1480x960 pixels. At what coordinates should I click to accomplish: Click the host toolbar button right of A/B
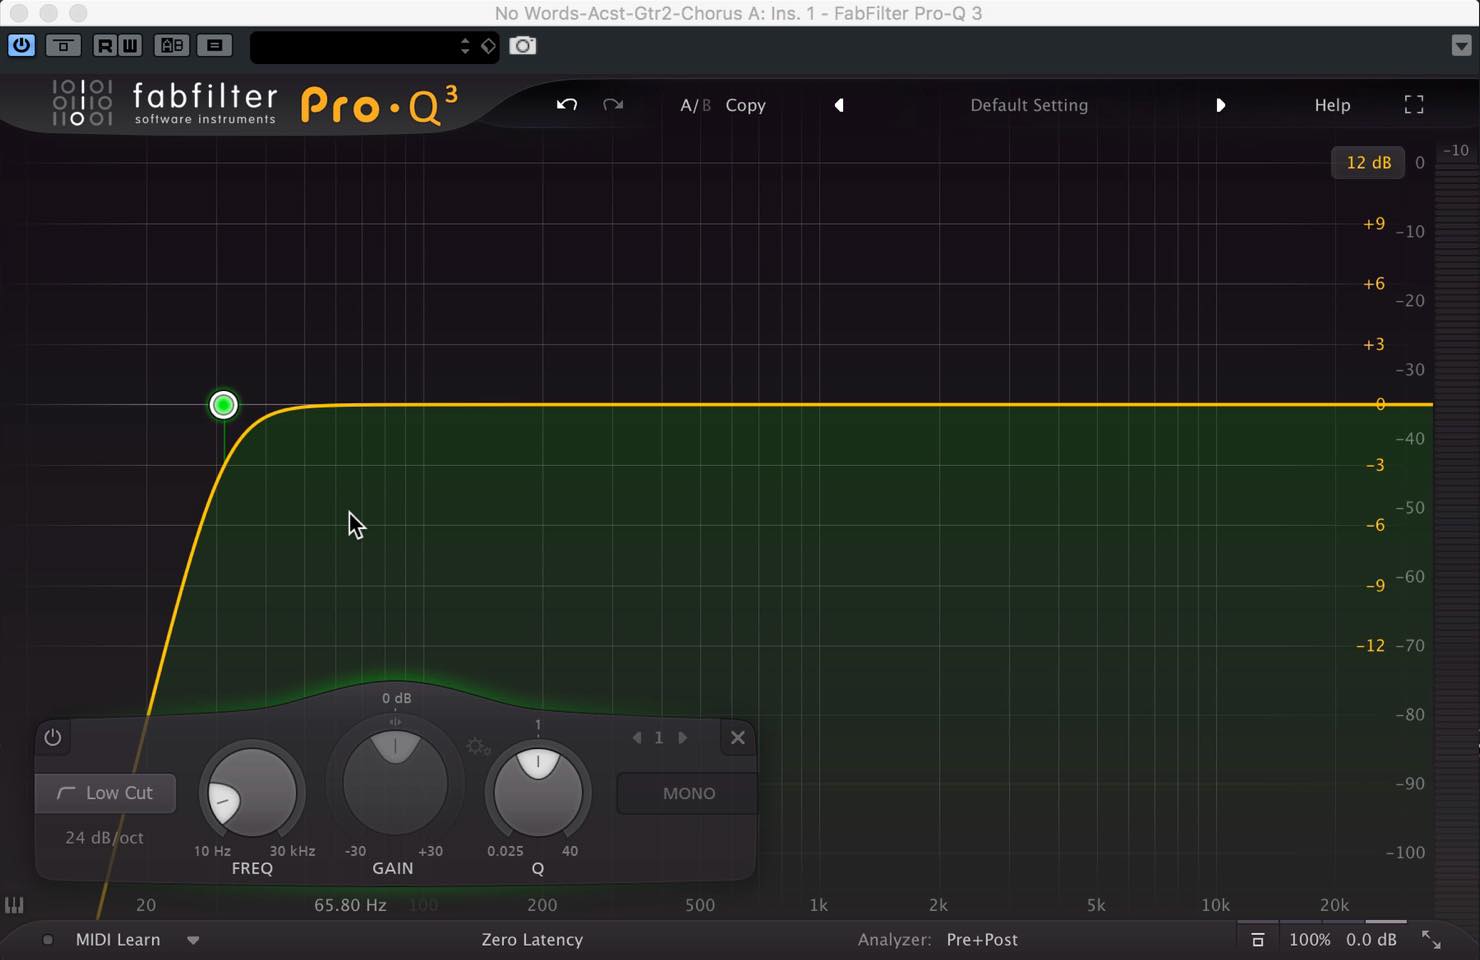(214, 45)
